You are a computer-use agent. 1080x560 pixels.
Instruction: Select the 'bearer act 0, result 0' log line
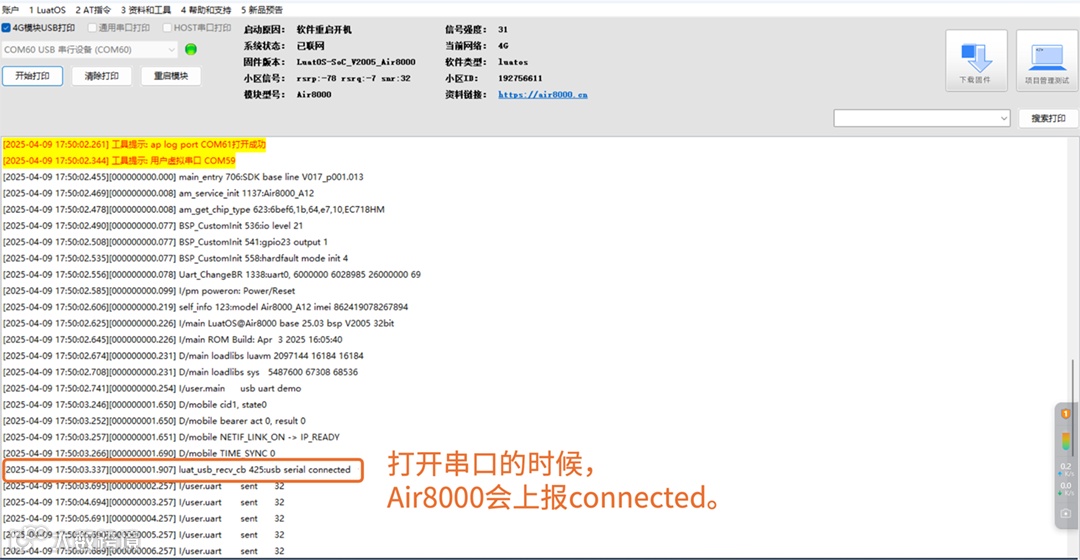(x=154, y=421)
